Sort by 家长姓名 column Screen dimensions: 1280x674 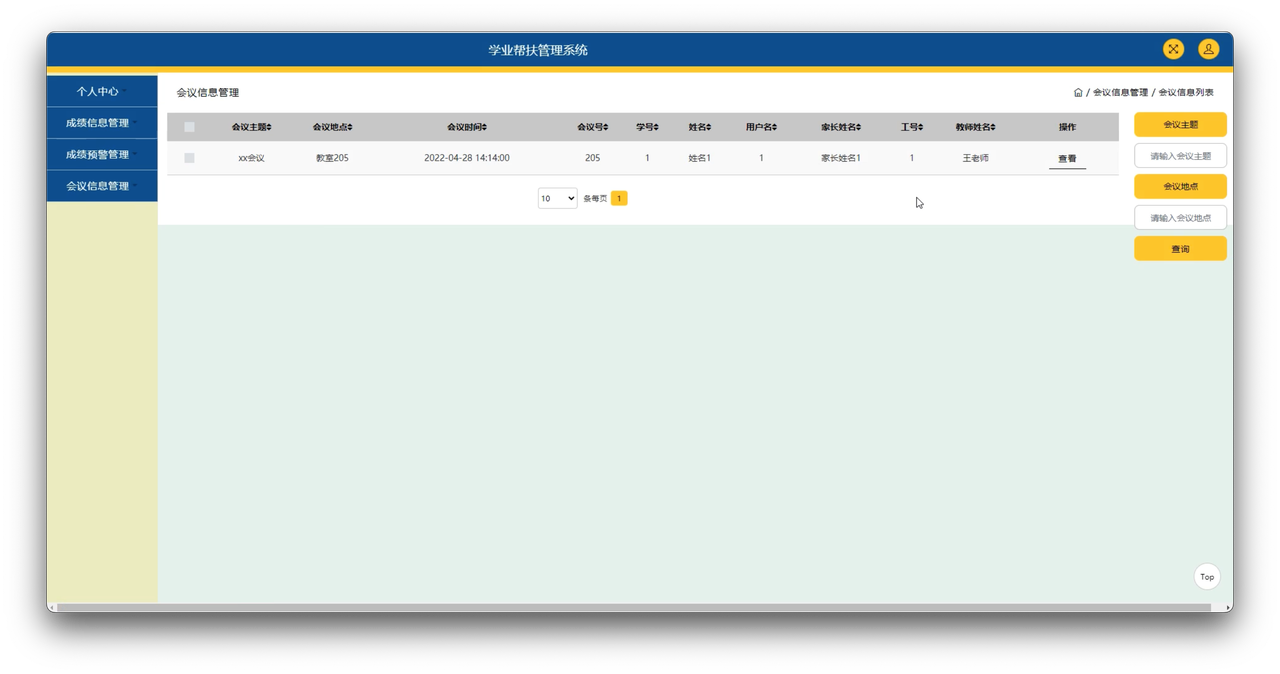841,127
